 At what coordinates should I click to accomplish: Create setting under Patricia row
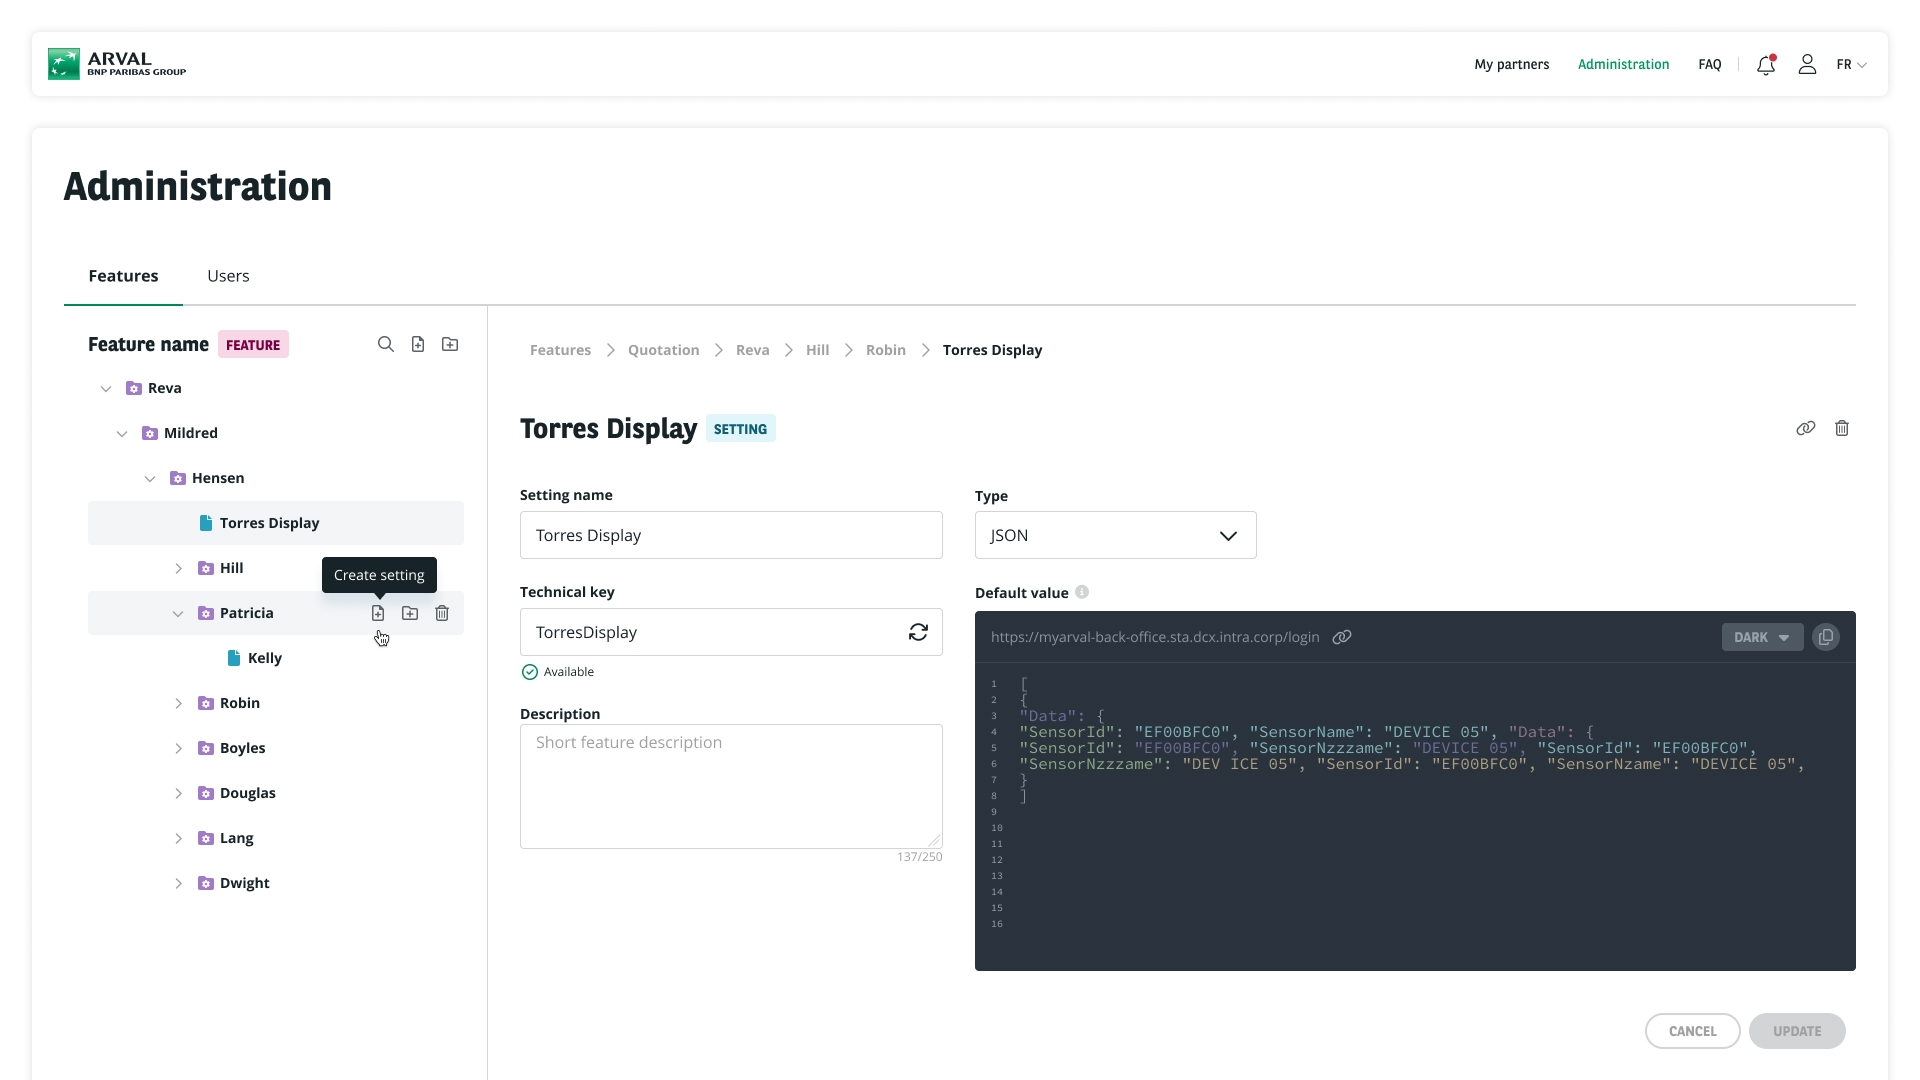click(378, 613)
